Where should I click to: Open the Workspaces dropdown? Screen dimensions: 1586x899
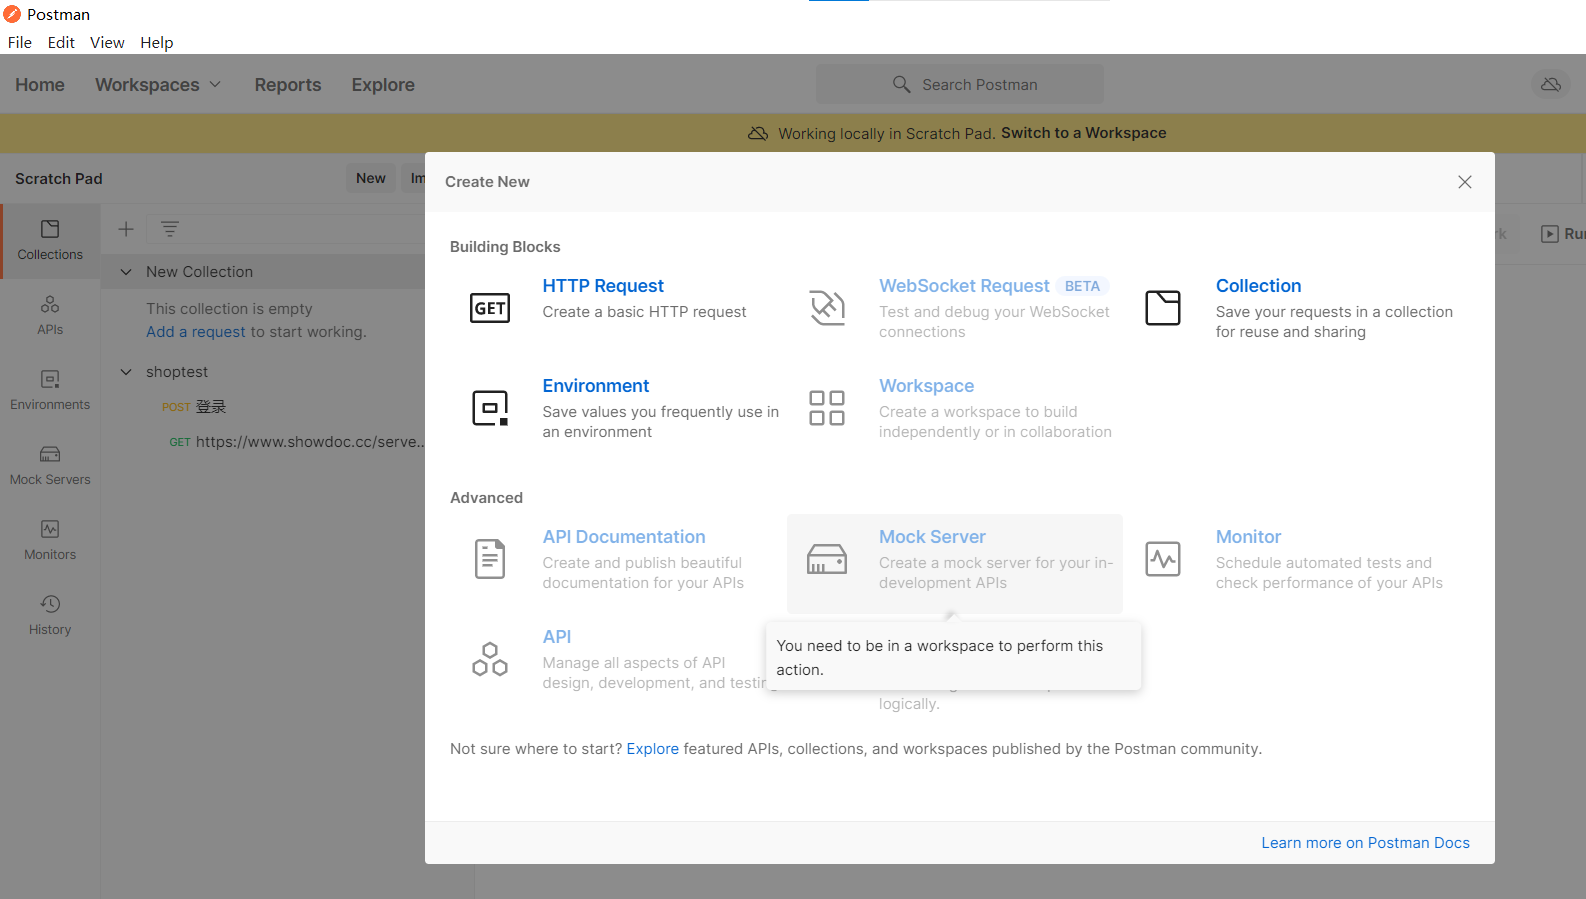158,85
